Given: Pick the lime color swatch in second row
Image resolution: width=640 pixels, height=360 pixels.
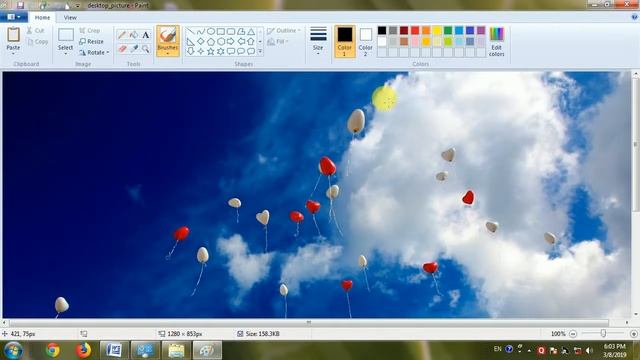Looking at the screenshot, I should (x=448, y=41).
